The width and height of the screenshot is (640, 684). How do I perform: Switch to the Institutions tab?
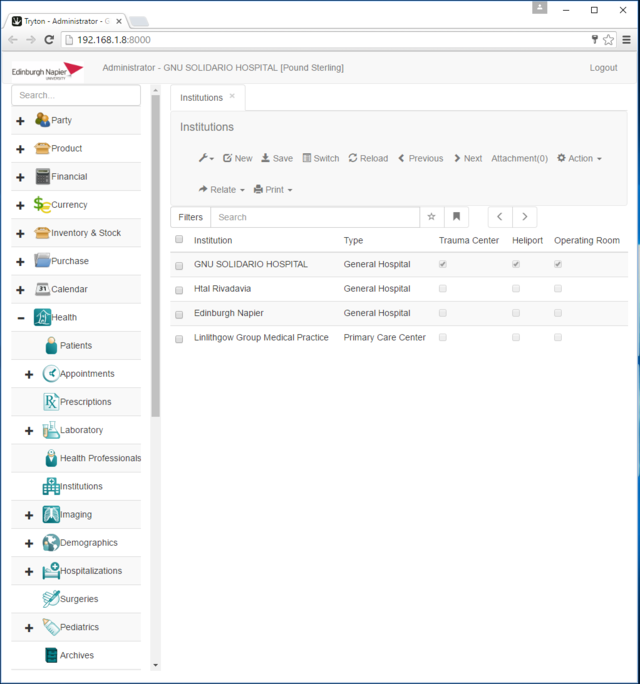(x=201, y=98)
